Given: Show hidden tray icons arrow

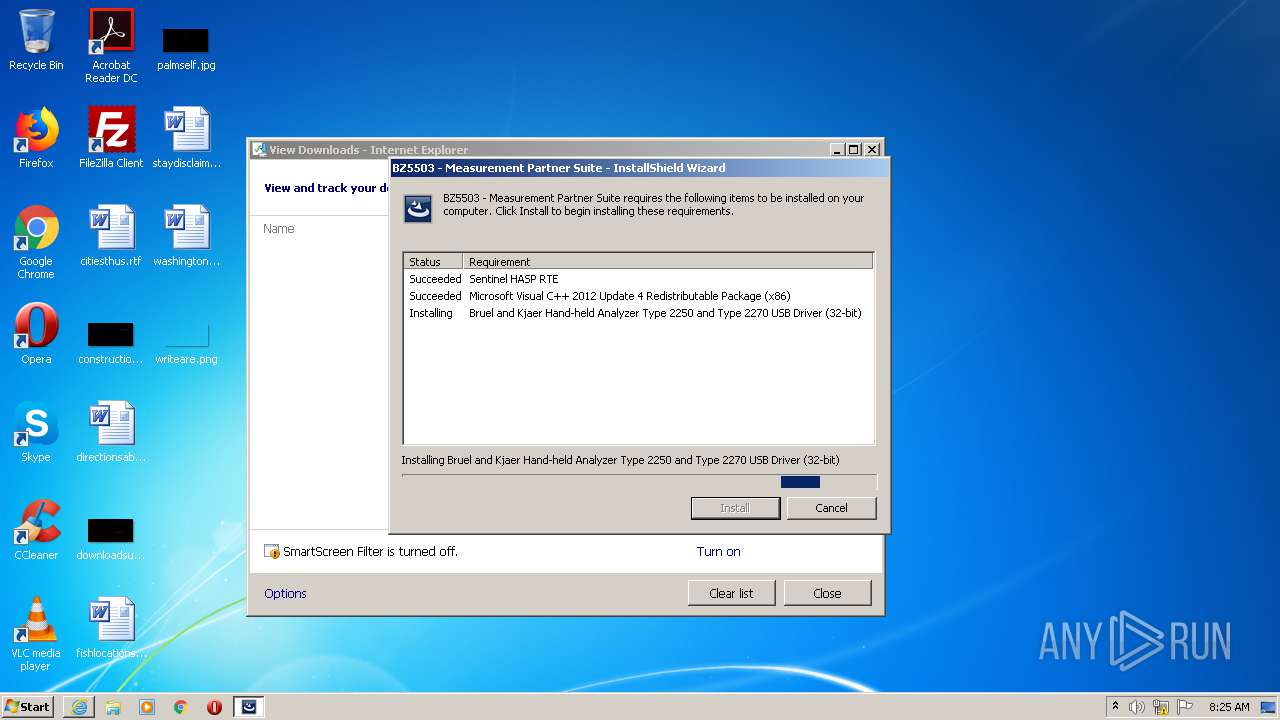Looking at the screenshot, I should click(1115, 707).
